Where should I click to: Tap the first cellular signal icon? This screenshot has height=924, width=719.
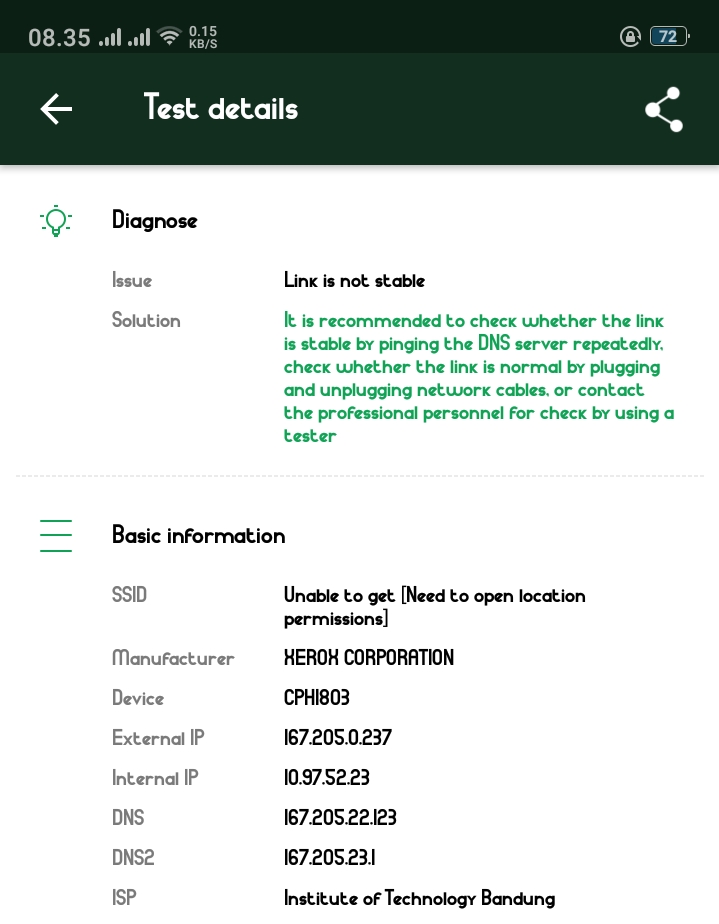[x=110, y=37]
